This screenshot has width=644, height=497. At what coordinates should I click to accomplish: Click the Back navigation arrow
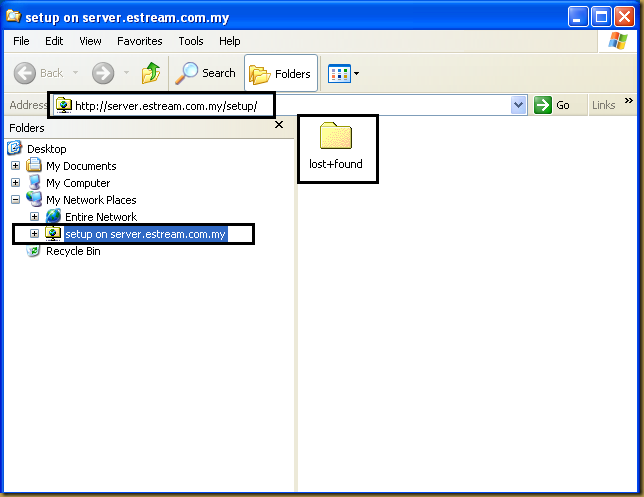point(25,73)
